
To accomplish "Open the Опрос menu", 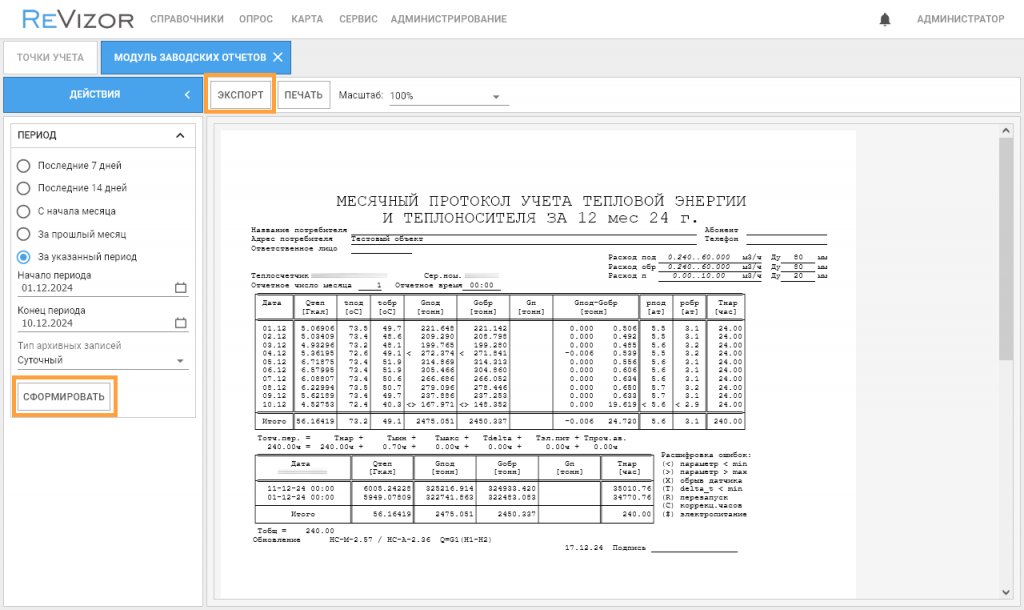I will coord(256,19).
